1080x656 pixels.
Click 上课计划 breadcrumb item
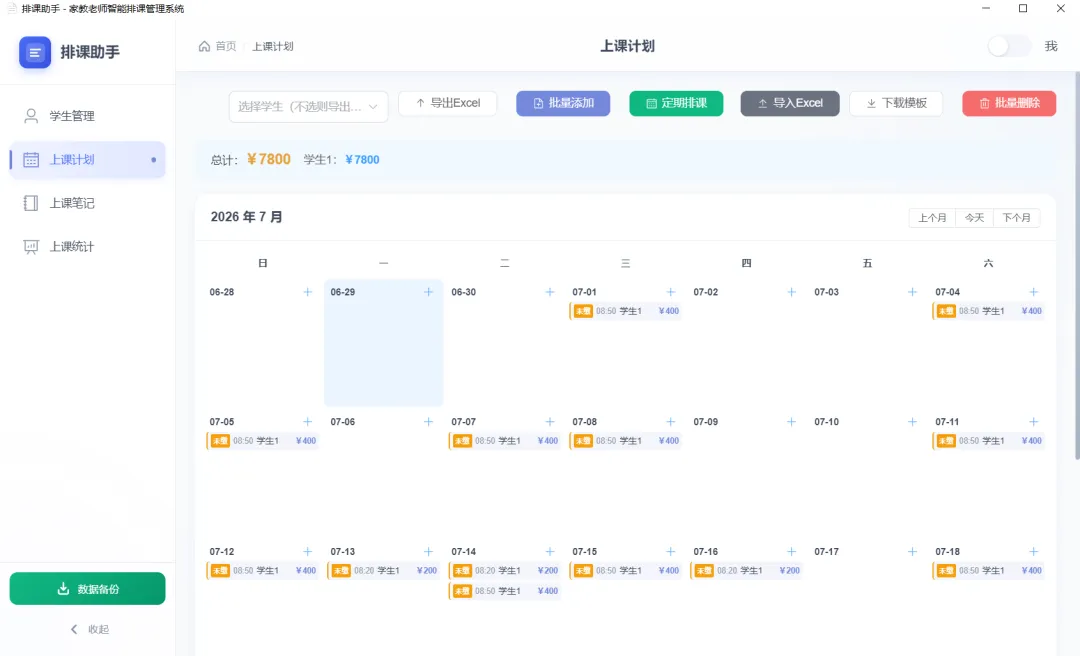273,46
